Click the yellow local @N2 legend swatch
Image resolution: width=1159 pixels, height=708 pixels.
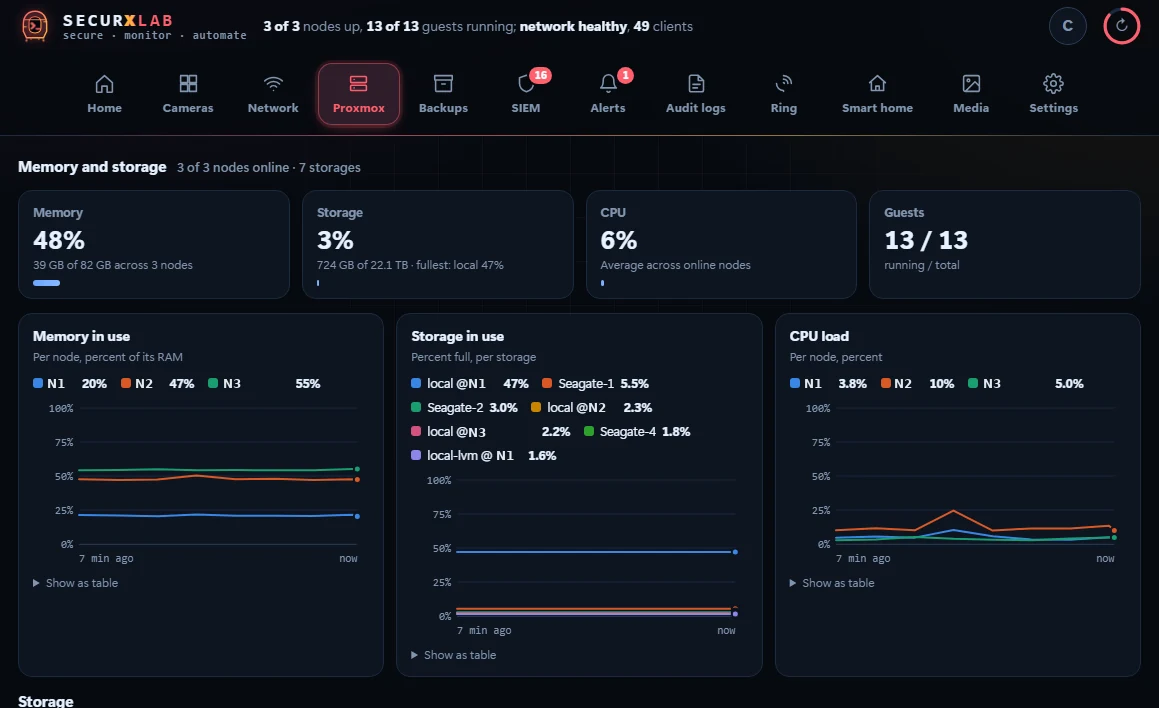click(536, 407)
